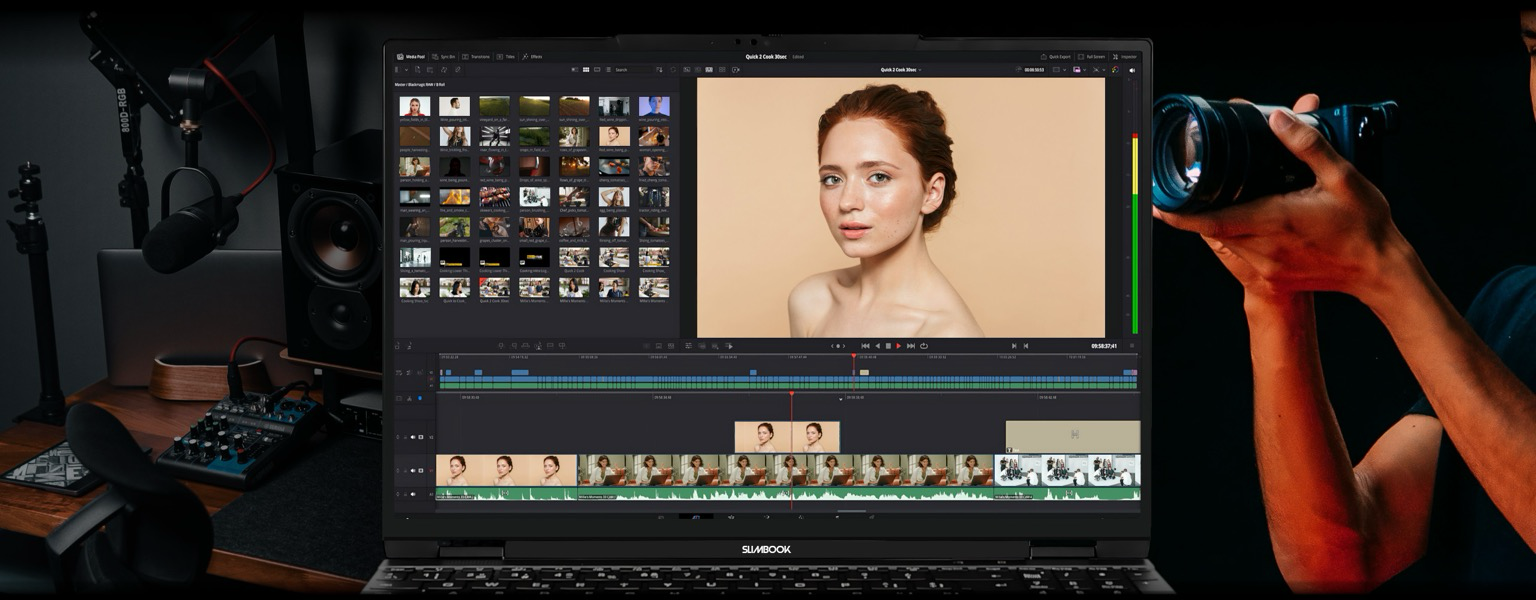Open the Inspector panel
Image resolution: width=1536 pixels, height=600 pixels.
(1124, 57)
